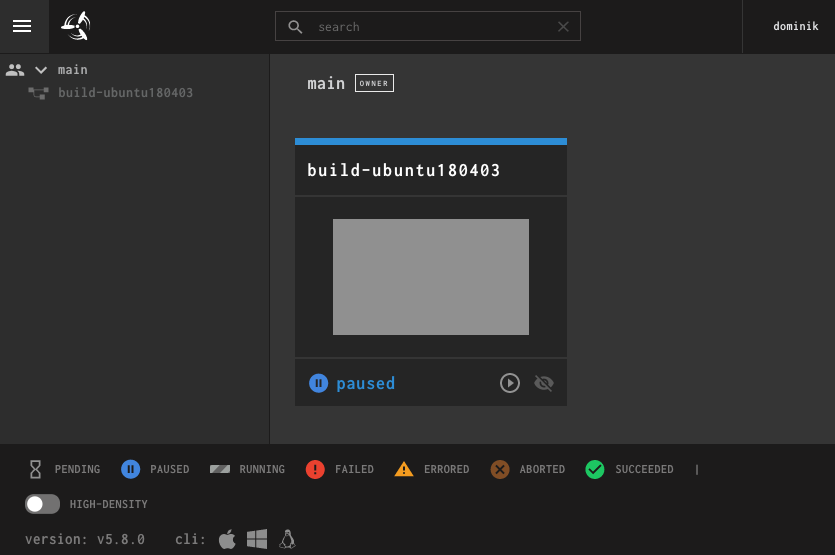The width and height of the screenshot is (835, 555).
Task: Click the version v5.8.0 text
Action: point(85,539)
